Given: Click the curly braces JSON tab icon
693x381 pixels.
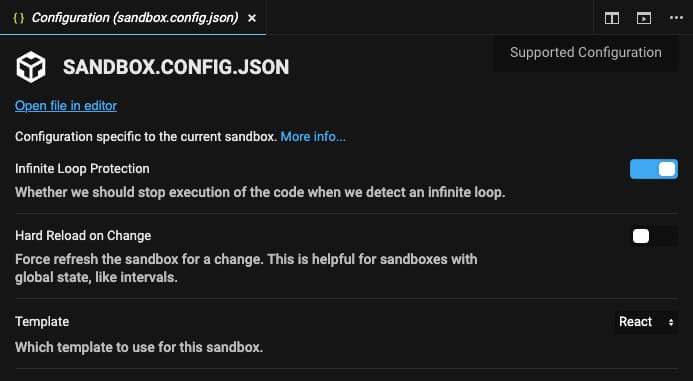Looking at the screenshot, I should click(18, 18).
